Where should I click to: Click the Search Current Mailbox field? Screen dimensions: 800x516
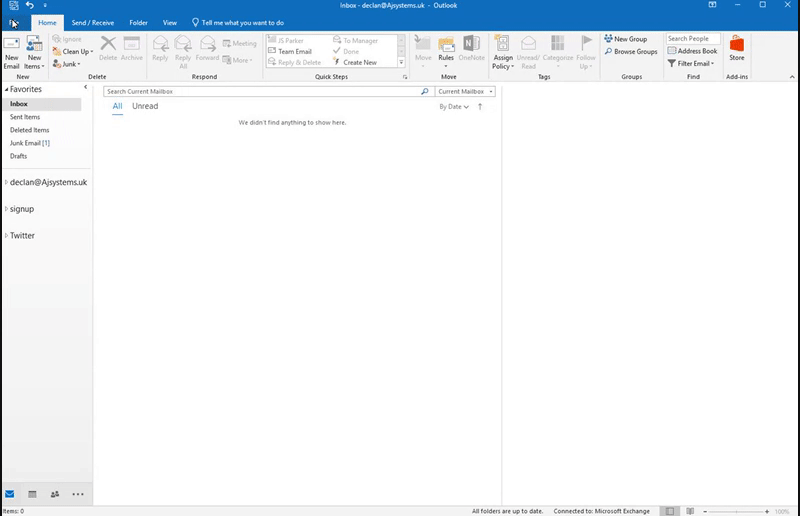[x=261, y=91]
